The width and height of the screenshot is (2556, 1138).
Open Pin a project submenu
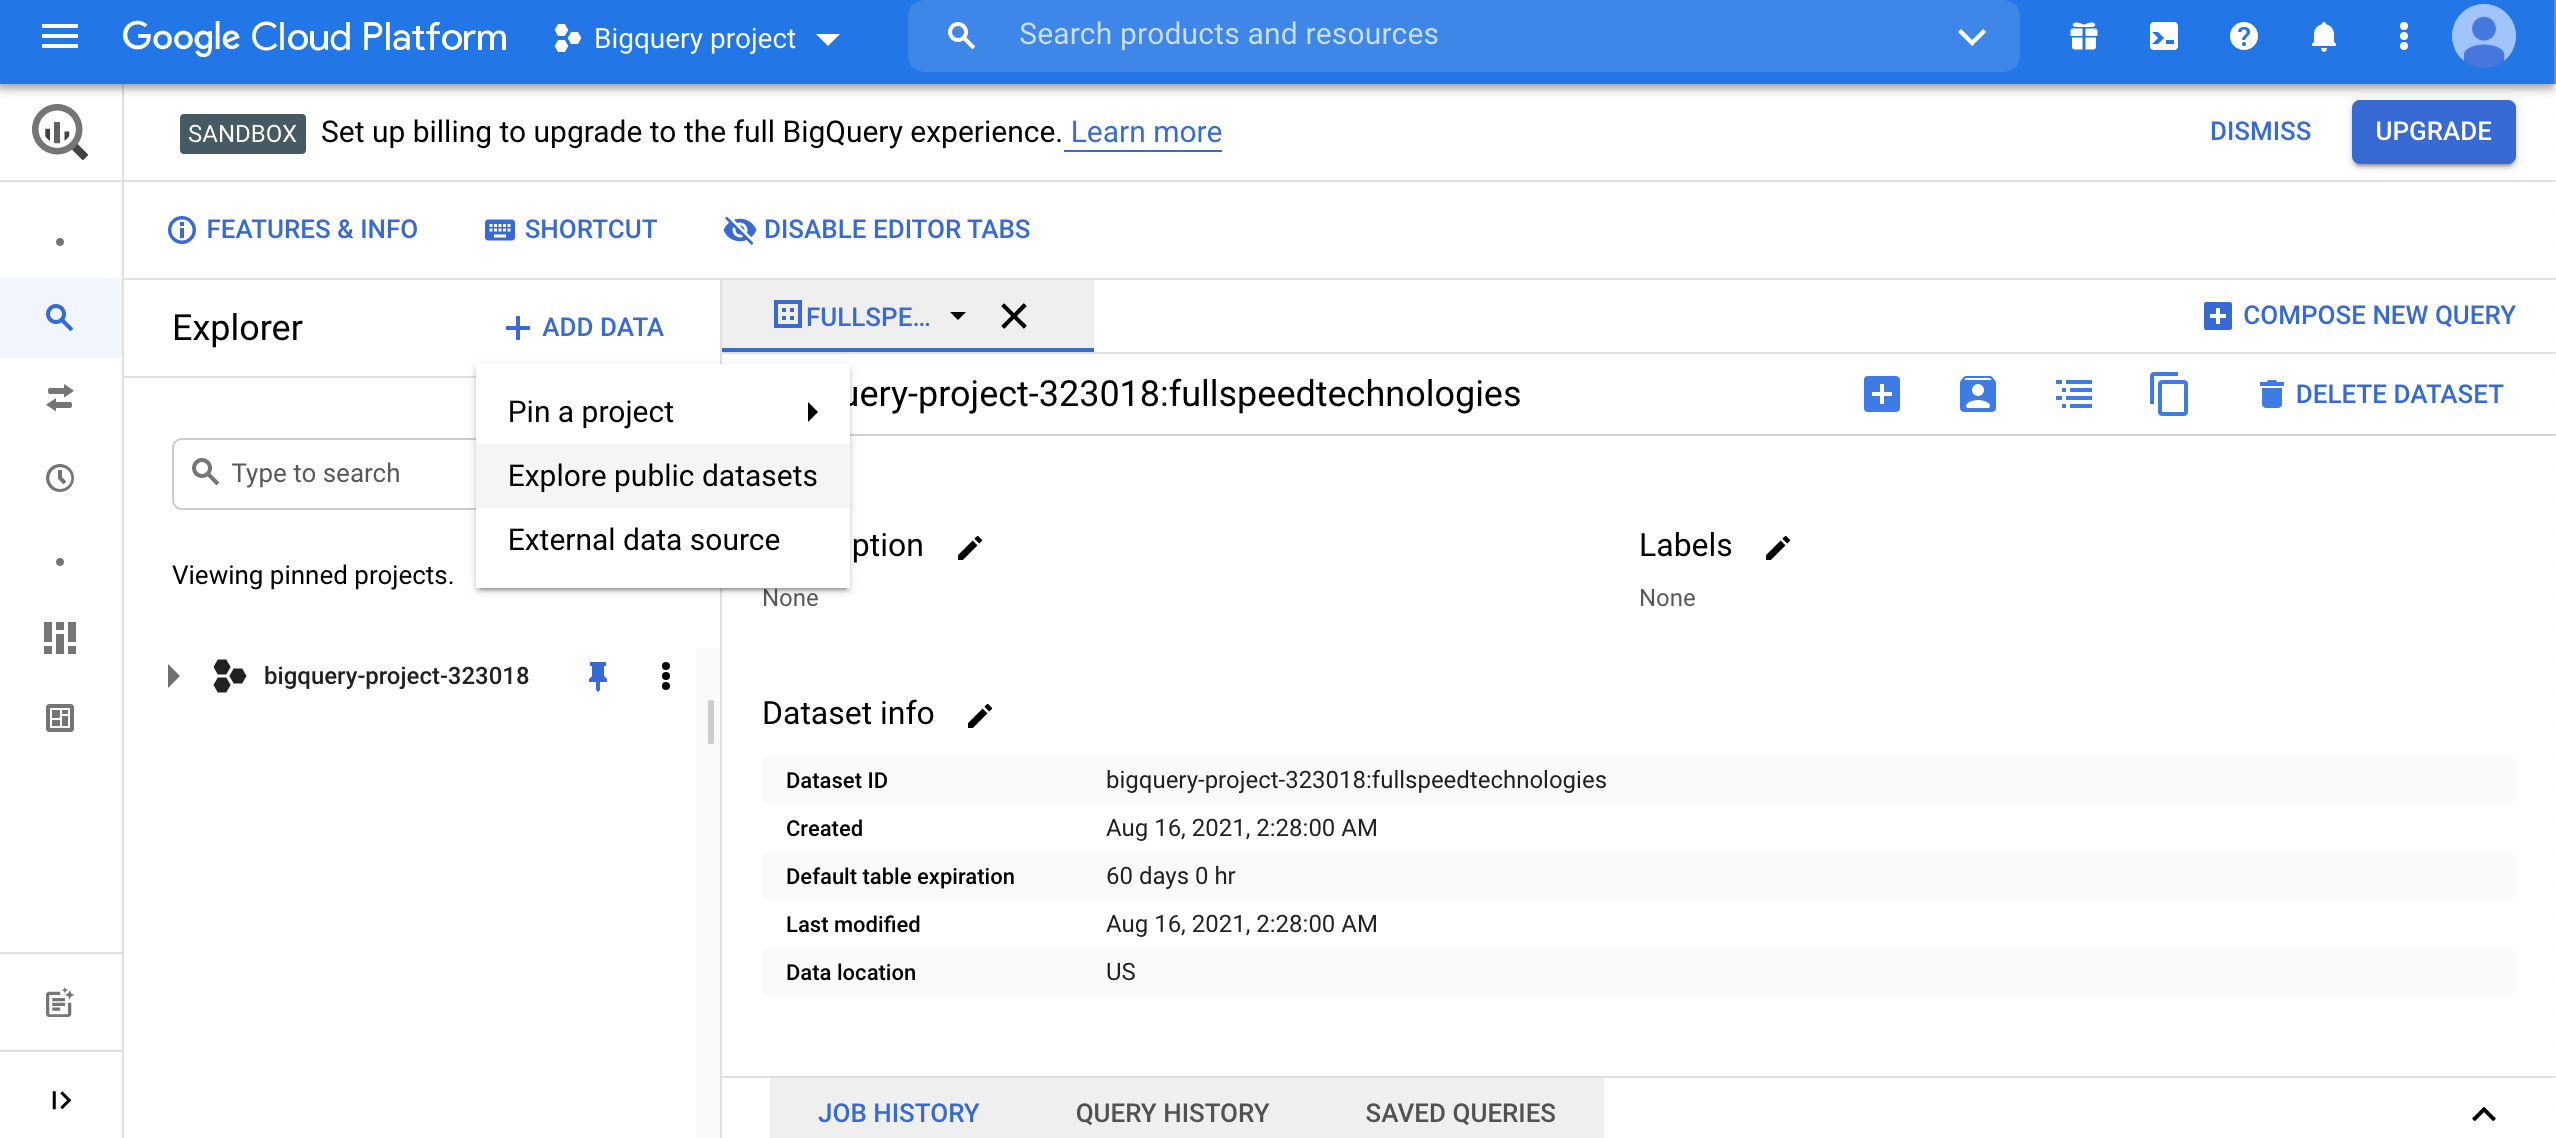663,412
